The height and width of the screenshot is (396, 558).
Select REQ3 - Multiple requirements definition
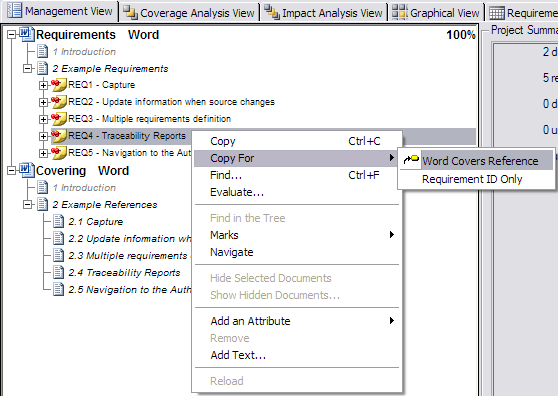point(149,118)
